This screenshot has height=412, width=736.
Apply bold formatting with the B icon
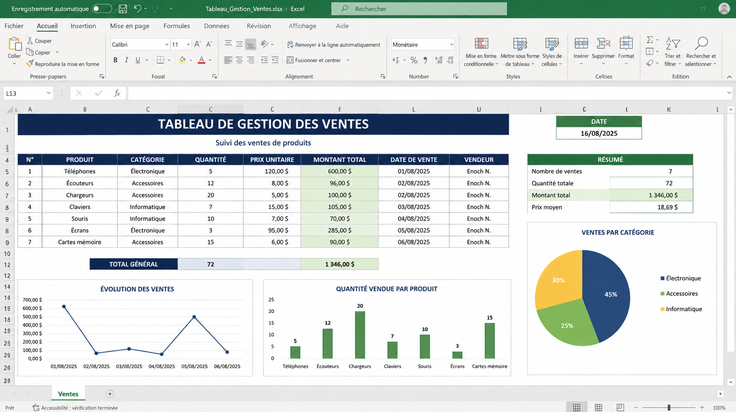pos(115,60)
